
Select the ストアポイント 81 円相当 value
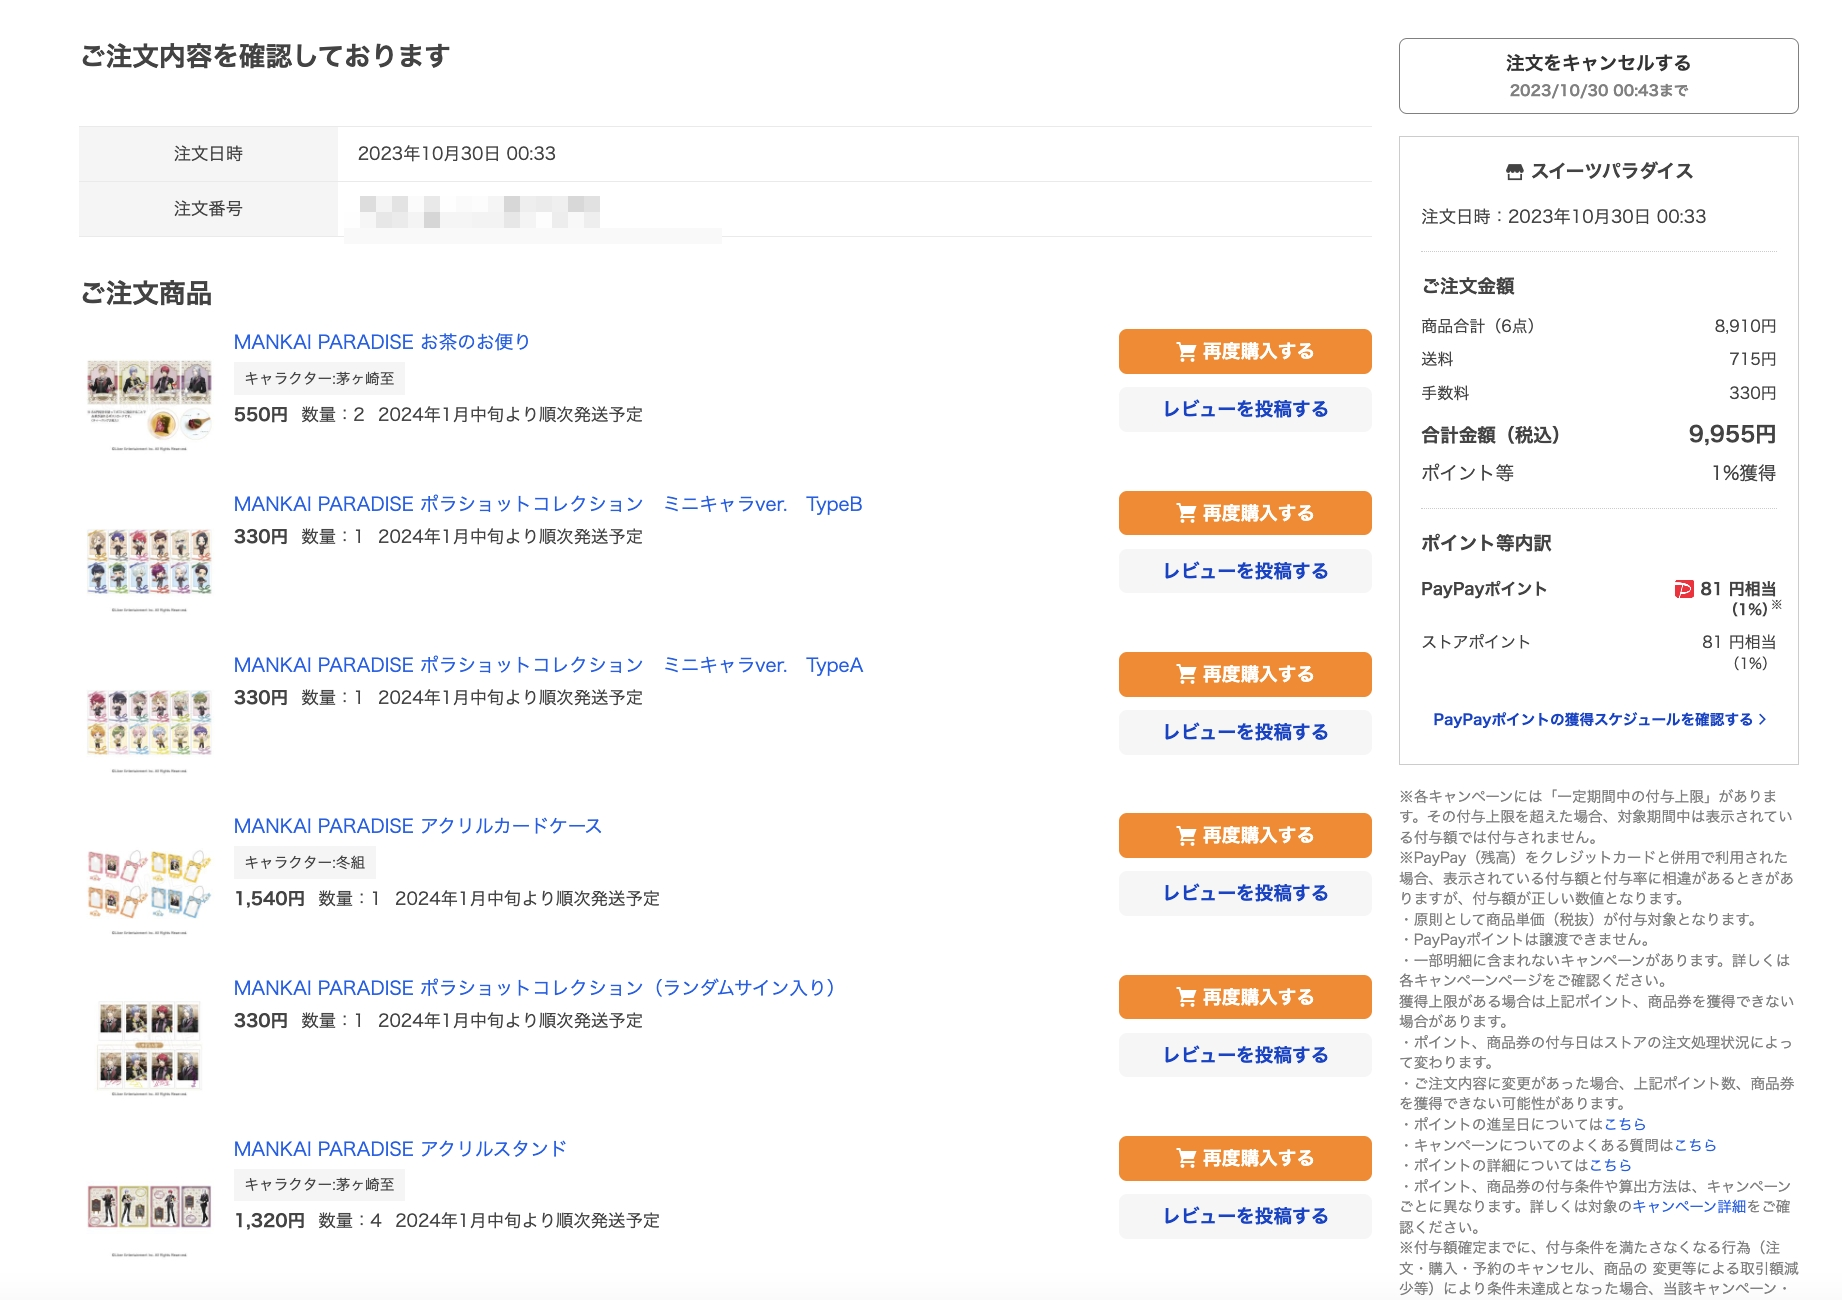click(1739, 642)
